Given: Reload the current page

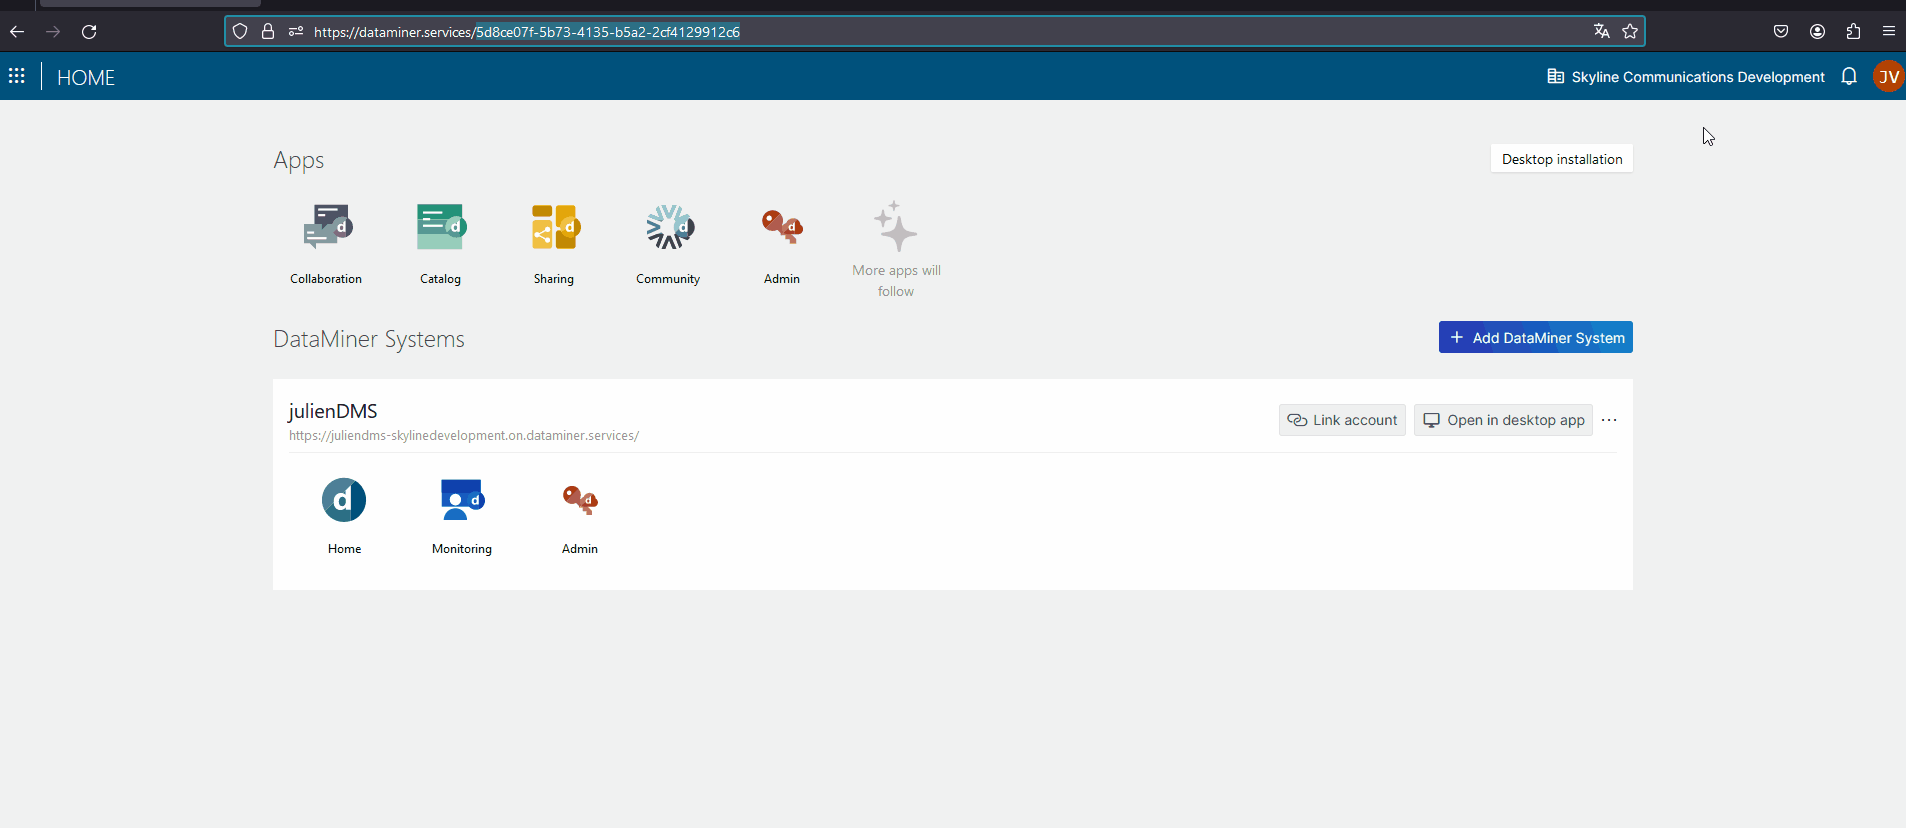Looking at the screenshot, I should (x=89, y=32).
